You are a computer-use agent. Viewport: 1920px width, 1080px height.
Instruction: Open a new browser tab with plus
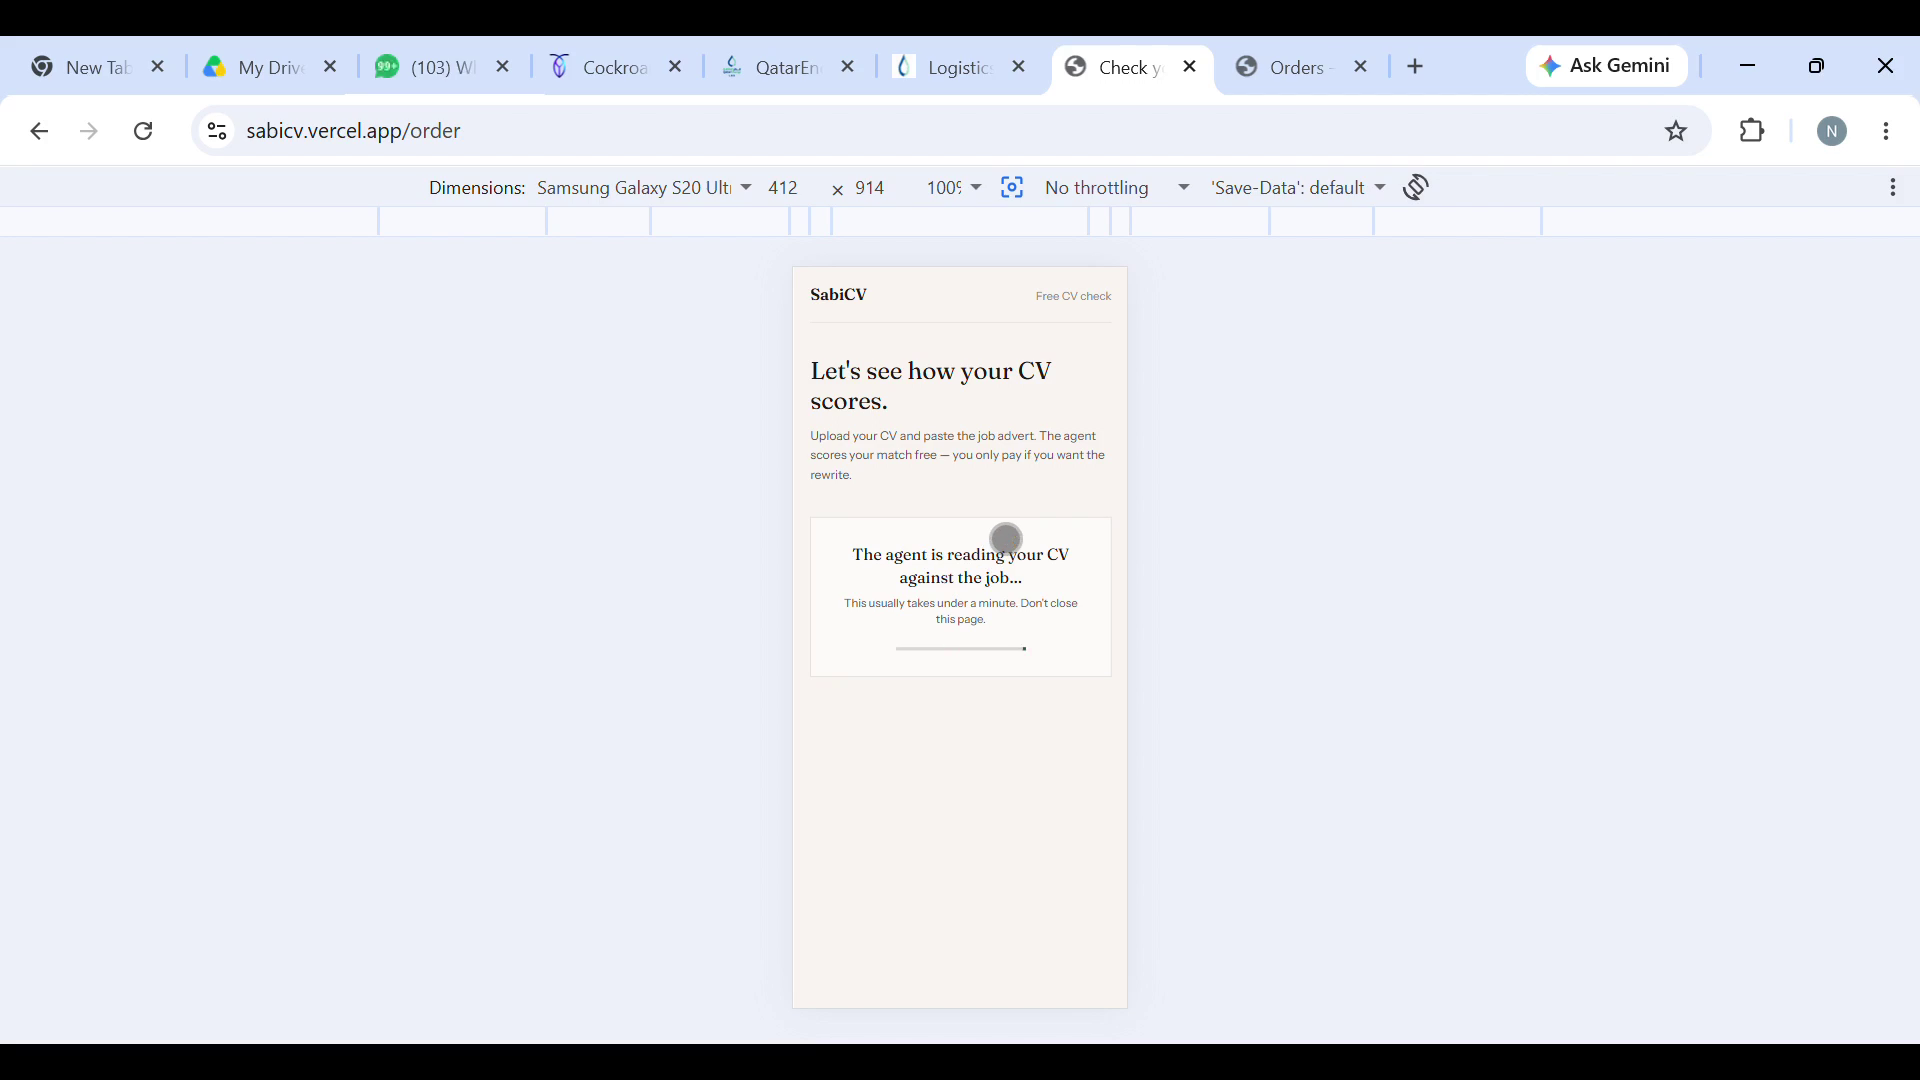tap(1415, 67)
